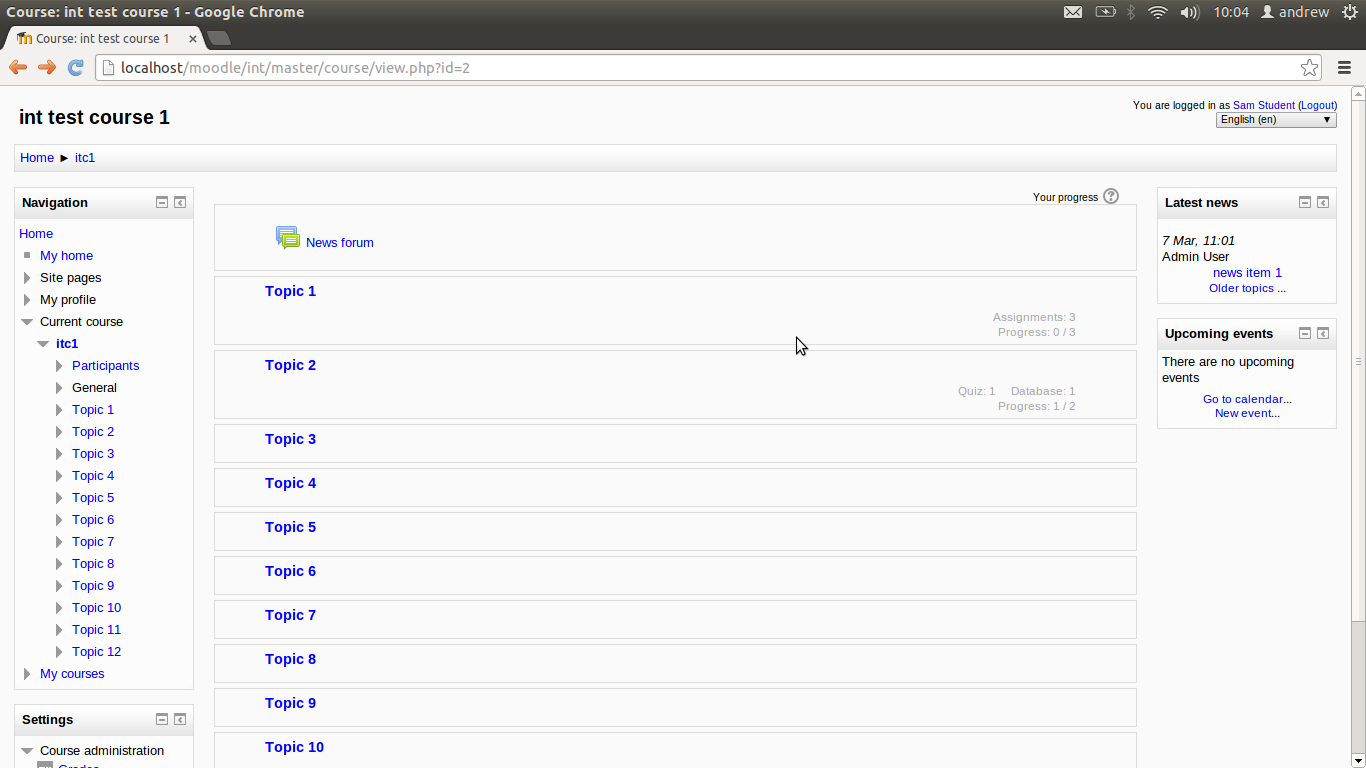This screenshot has width=1366, height=768.
Task: Open the Sam Student profile link
Action: tap(1264, 105)
